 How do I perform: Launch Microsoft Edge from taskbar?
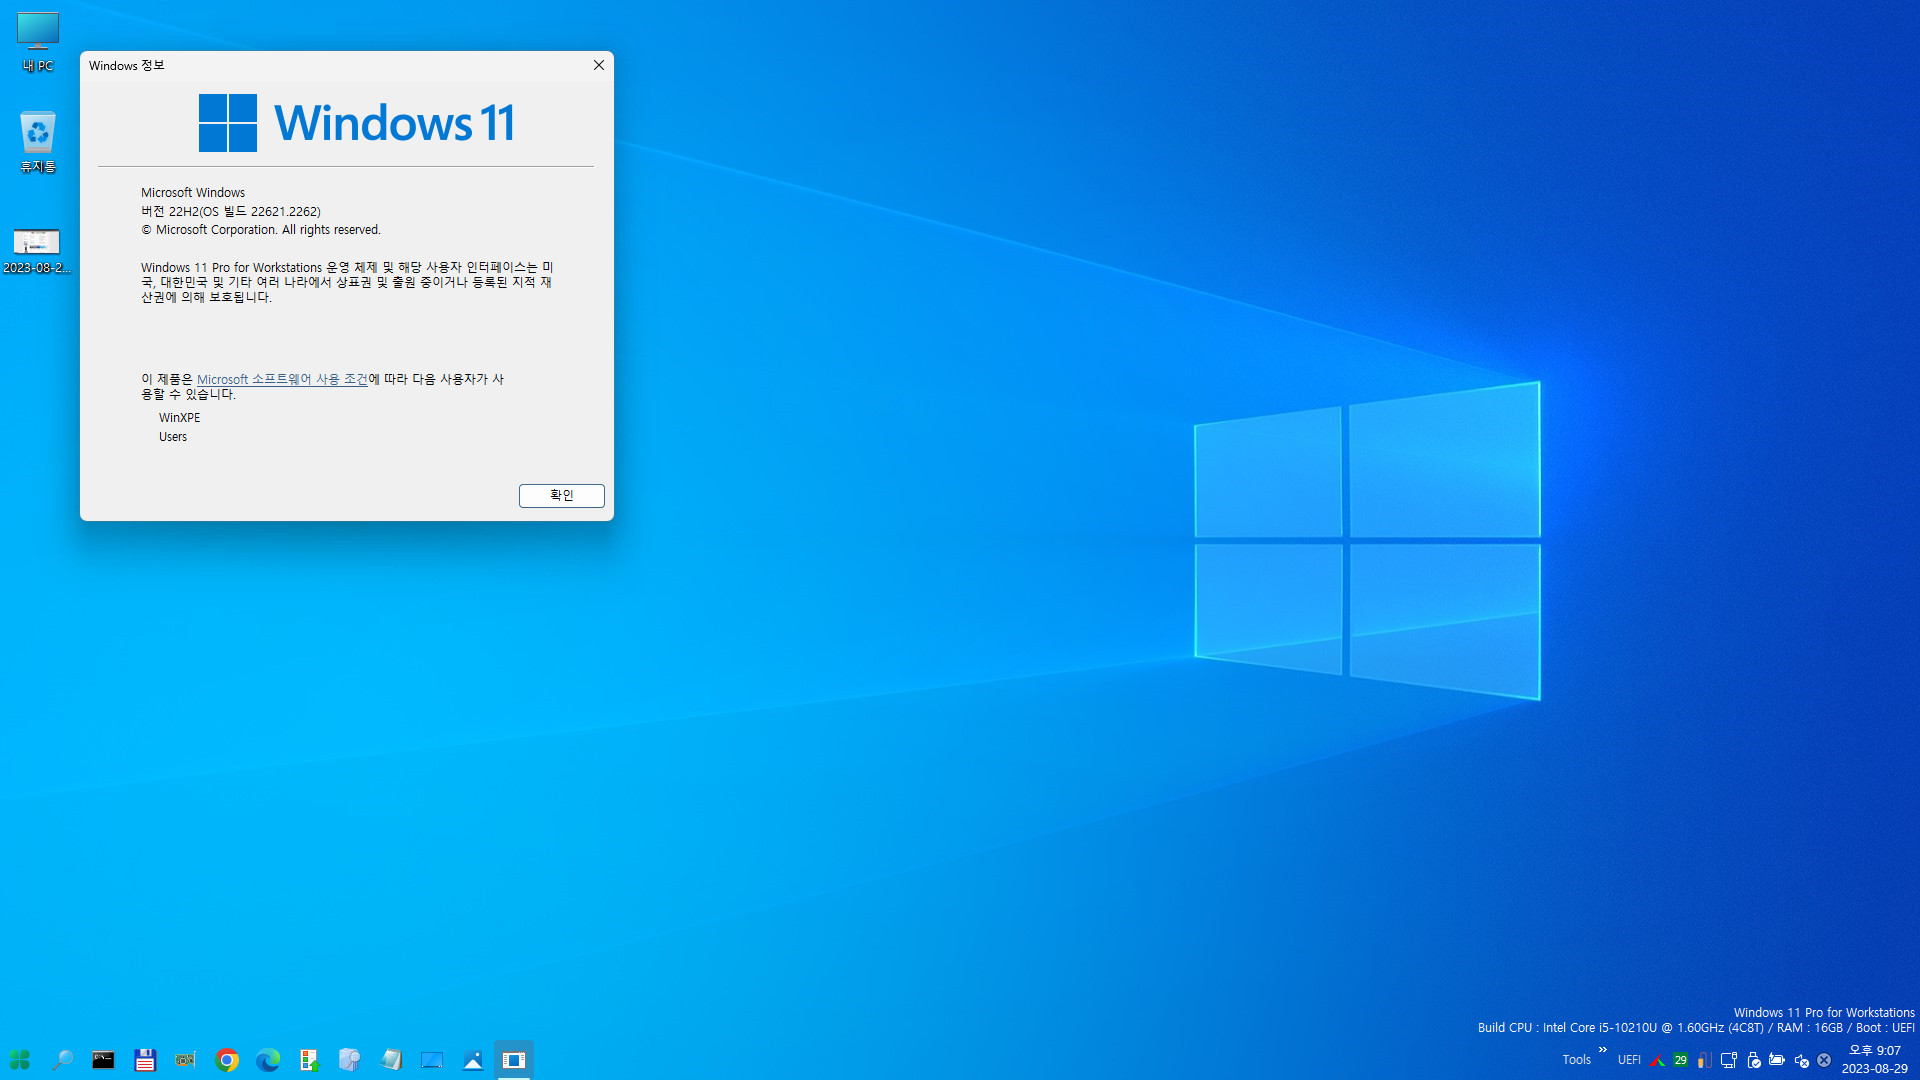[x=268, y=1060]
